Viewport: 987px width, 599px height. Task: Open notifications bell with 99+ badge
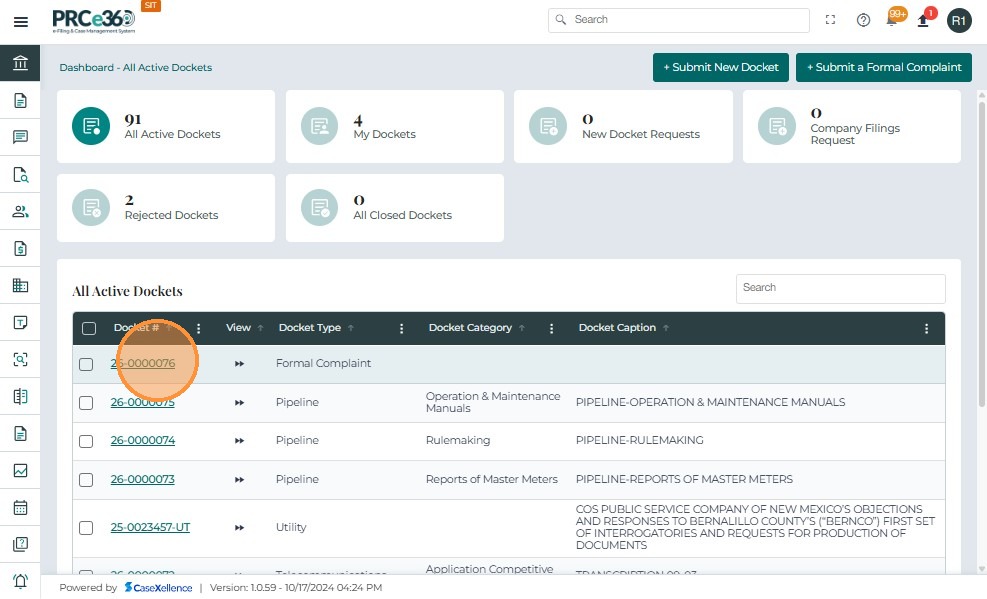pyautogui.click(x=894, y=19)
